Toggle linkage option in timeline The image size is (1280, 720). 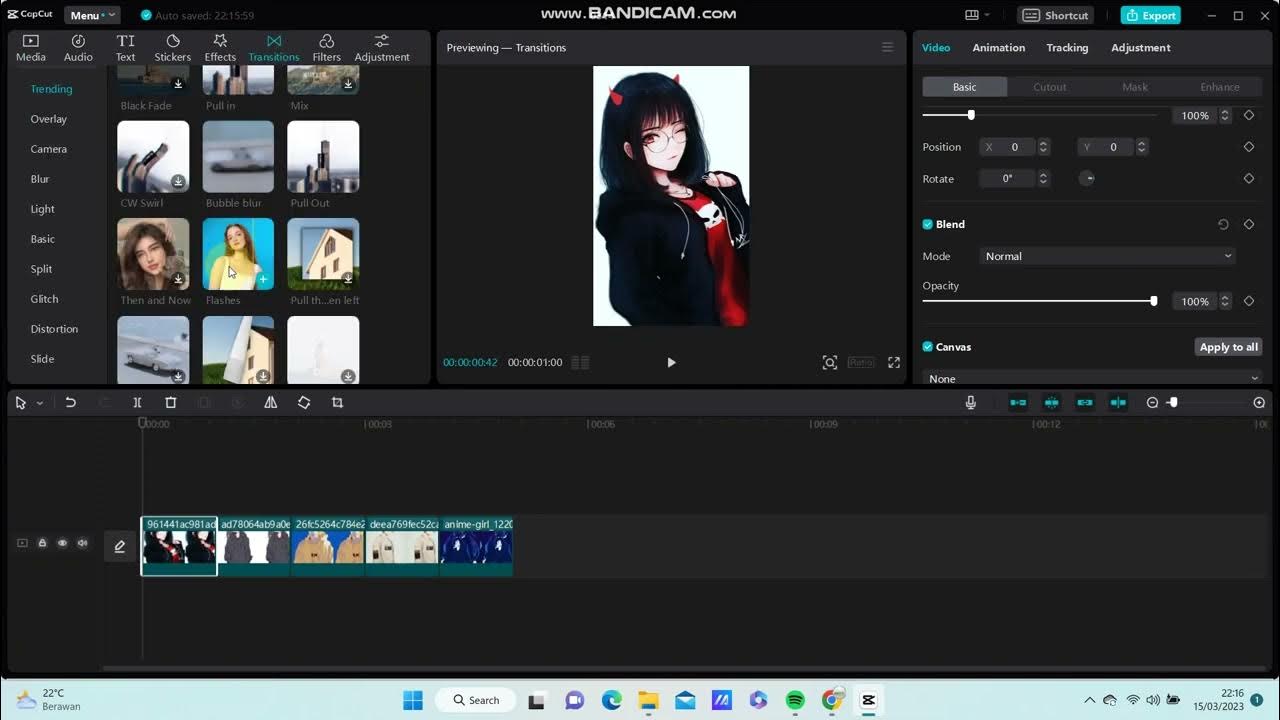coord(1085,402)
